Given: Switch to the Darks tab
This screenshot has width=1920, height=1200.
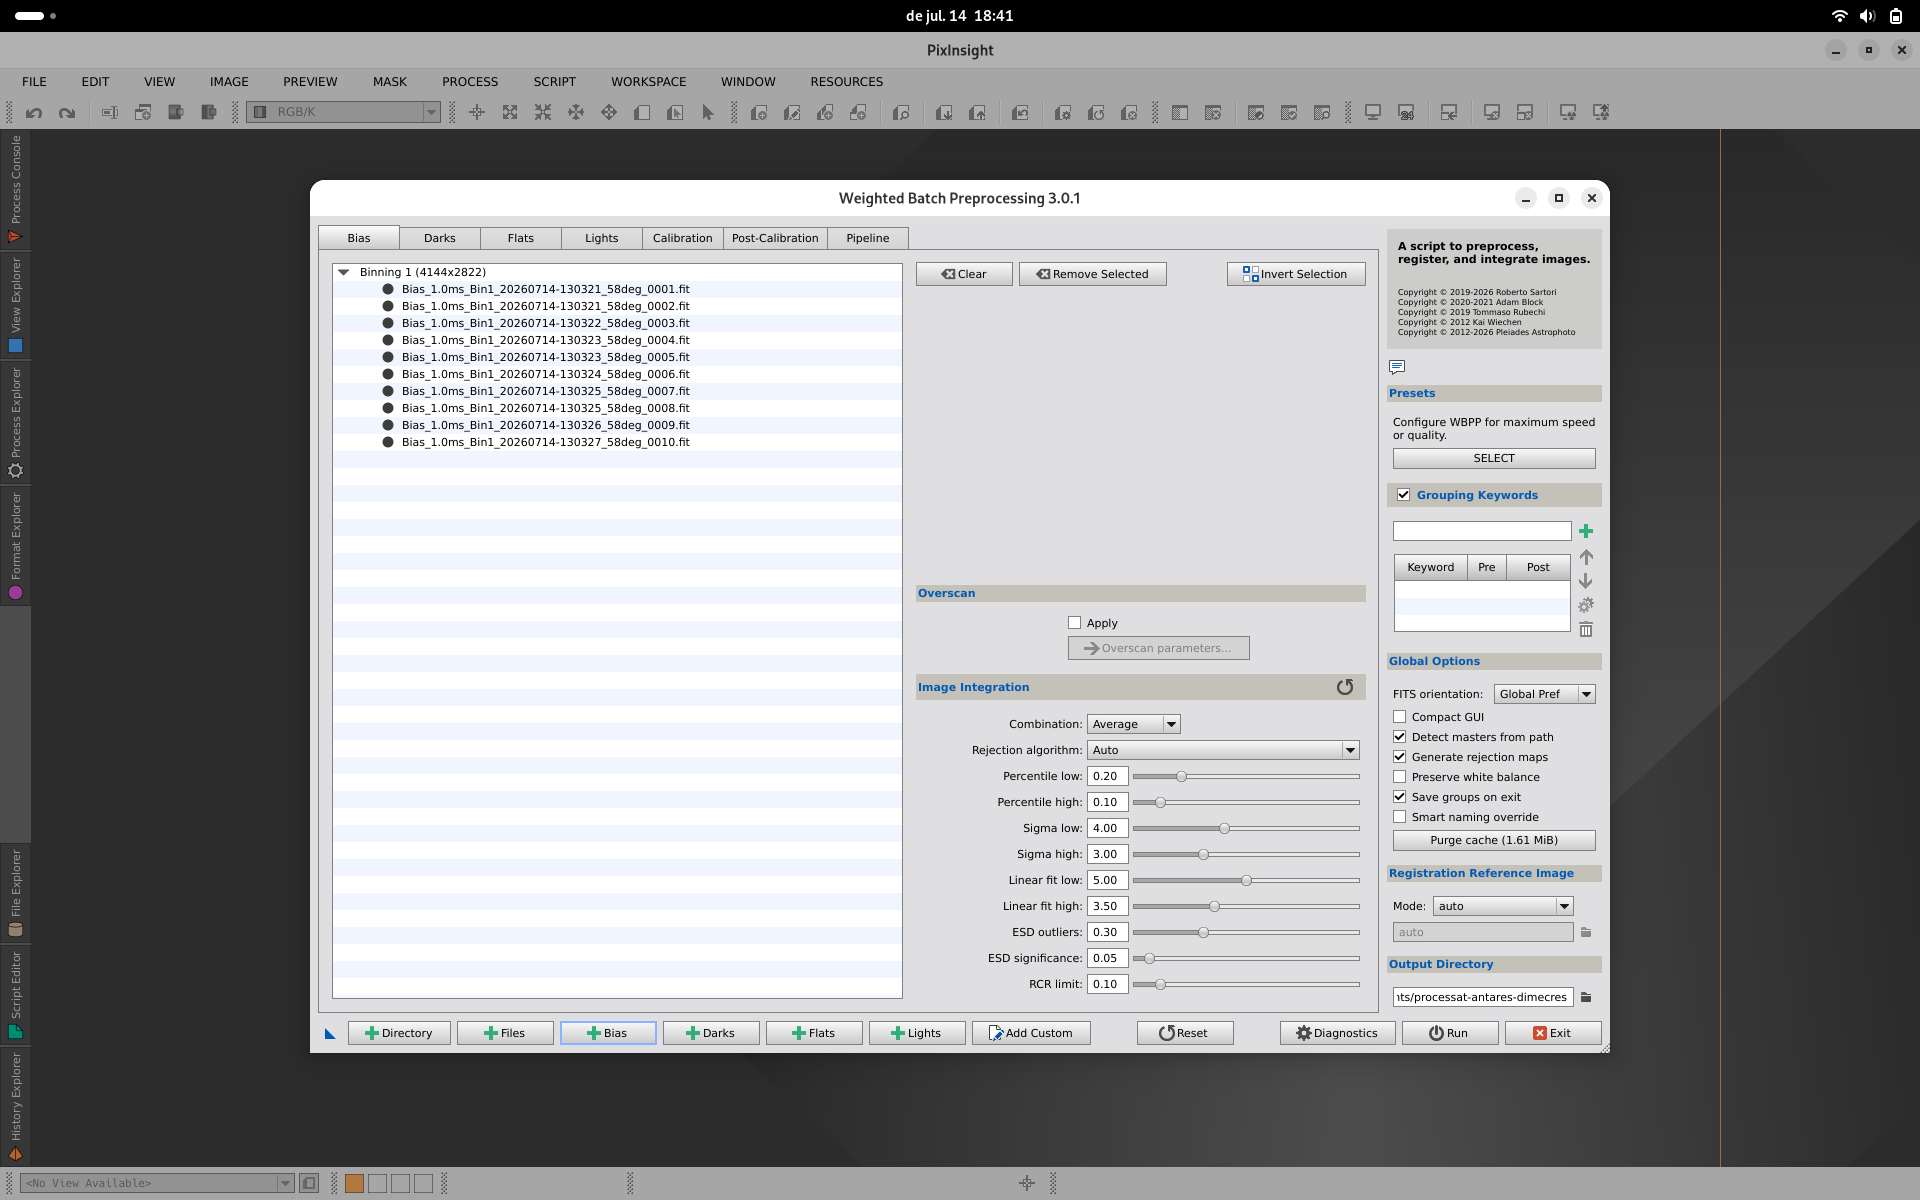Looking at the screenshot, I should coord(440,238).
